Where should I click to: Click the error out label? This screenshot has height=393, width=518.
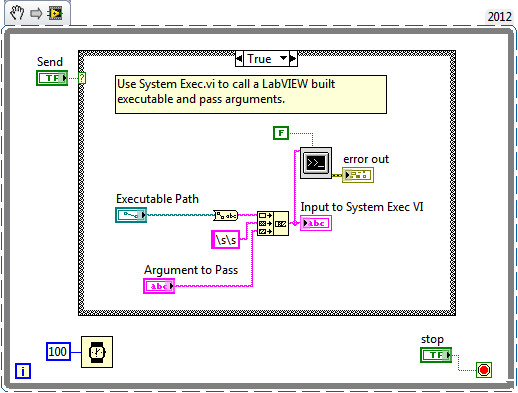[x=366, y=159]
